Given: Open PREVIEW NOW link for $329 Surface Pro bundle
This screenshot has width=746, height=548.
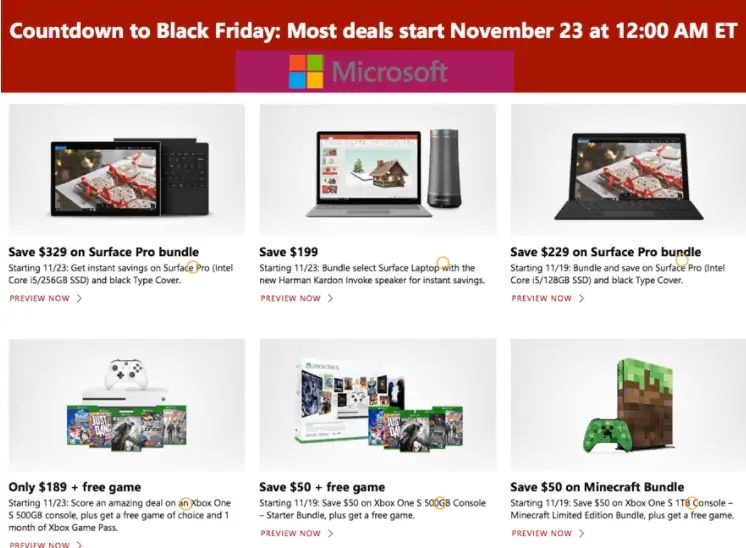Looking at the screenshot, I should tap(39, 298).
